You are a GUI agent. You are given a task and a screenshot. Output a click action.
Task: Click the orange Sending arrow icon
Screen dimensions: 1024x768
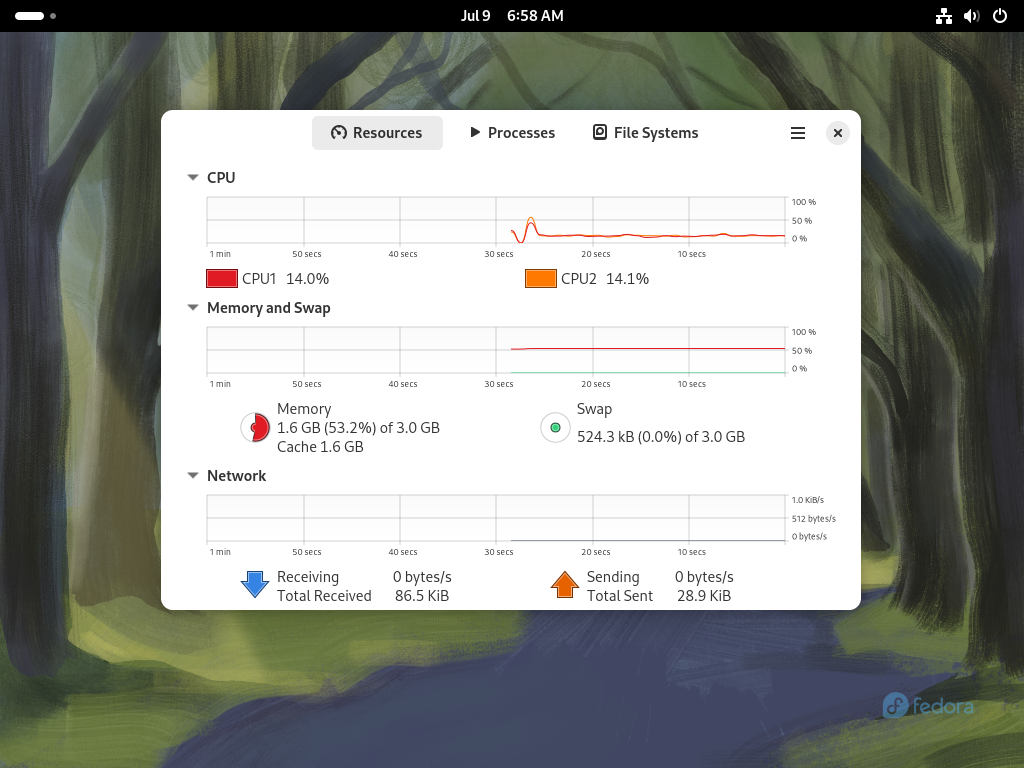tap(565, 584)
